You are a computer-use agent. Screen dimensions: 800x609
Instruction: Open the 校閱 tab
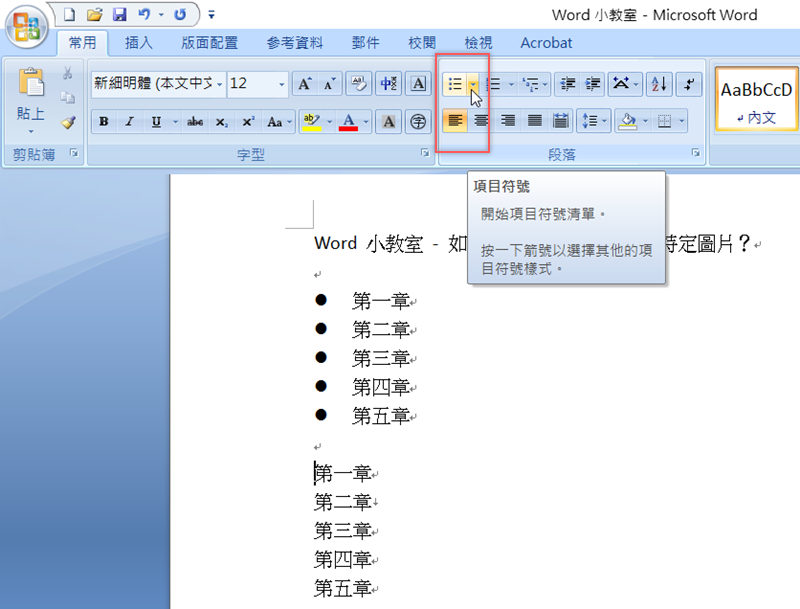[x=422, y=43]
